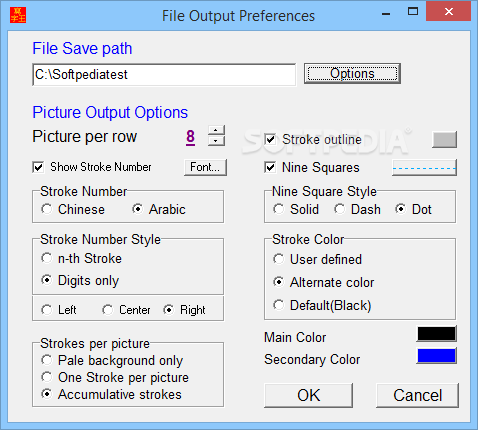
Task: Click the black Main Color swatch
Action: (436, 334)
